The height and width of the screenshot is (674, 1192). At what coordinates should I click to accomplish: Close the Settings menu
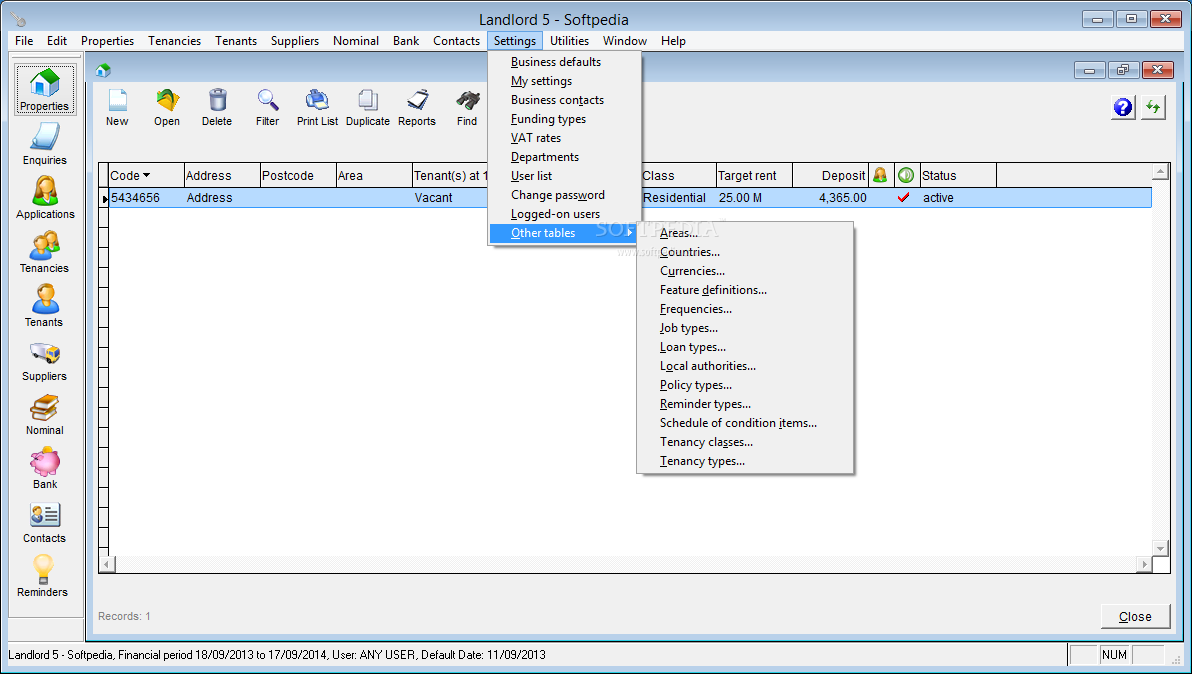[x=515, y=41]
